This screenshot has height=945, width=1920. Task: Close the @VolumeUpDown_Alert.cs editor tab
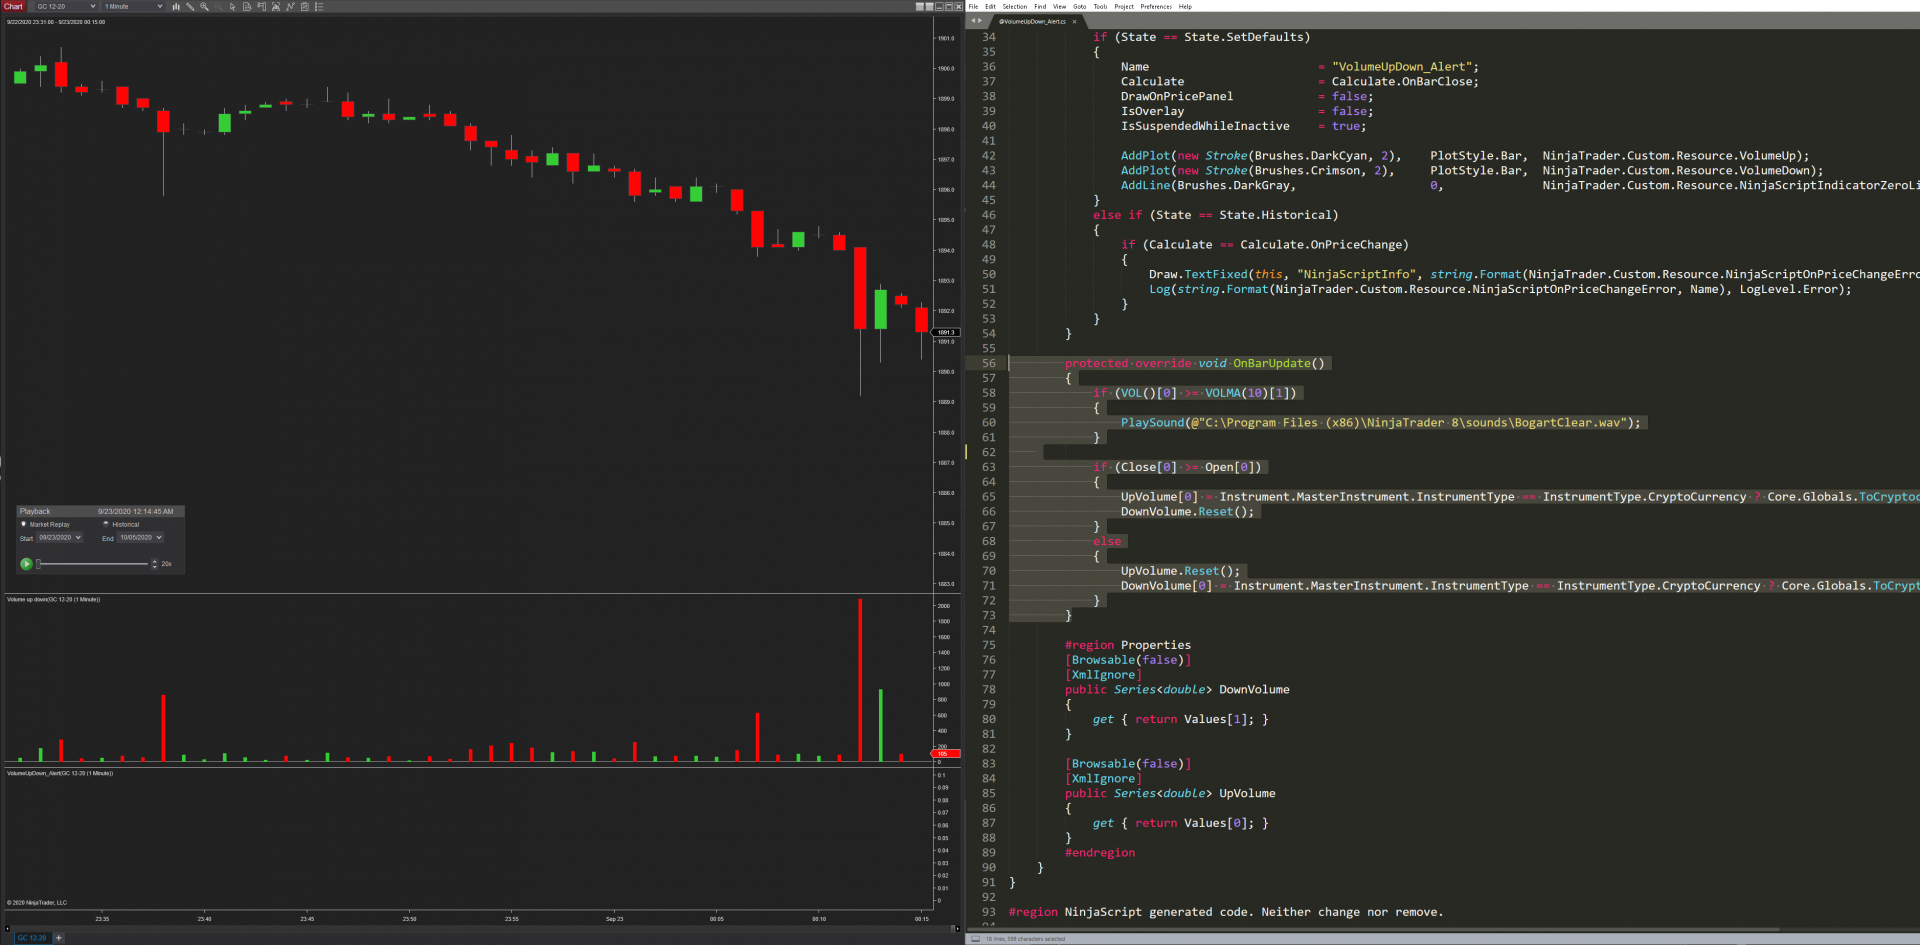(1075, 21)
